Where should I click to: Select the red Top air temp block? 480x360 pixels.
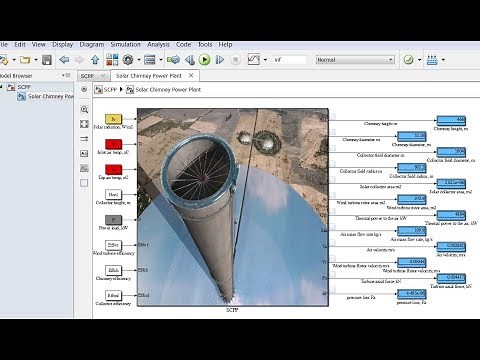coord(113,169)
